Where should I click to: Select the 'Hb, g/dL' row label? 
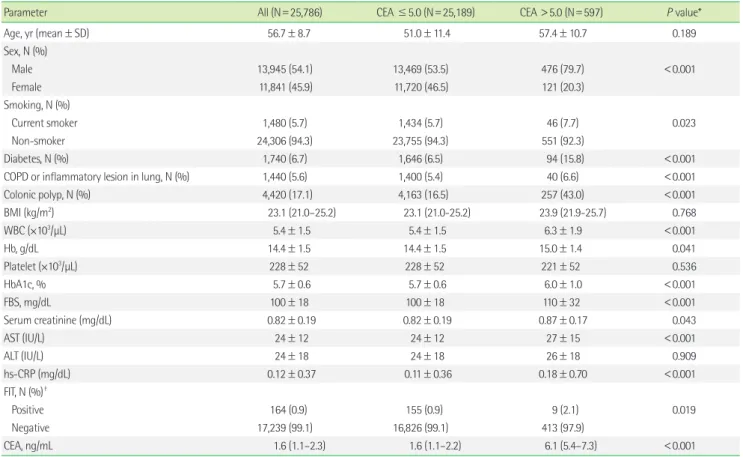click(x=21, y=248)
